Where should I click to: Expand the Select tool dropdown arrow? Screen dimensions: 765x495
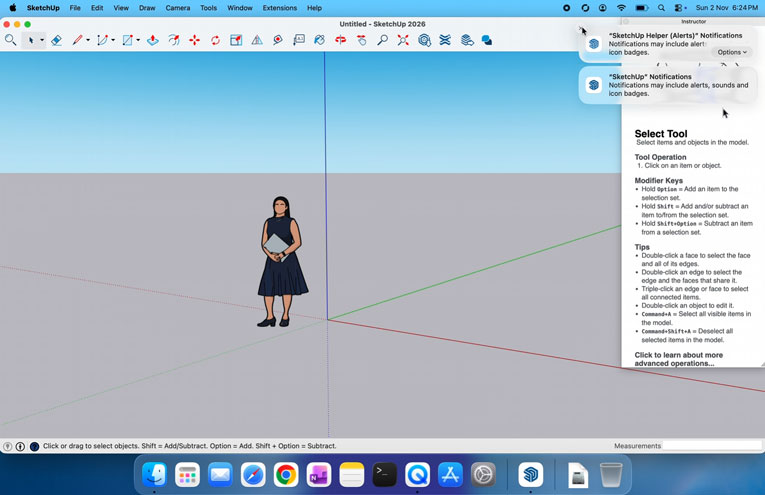coord(42,40)
